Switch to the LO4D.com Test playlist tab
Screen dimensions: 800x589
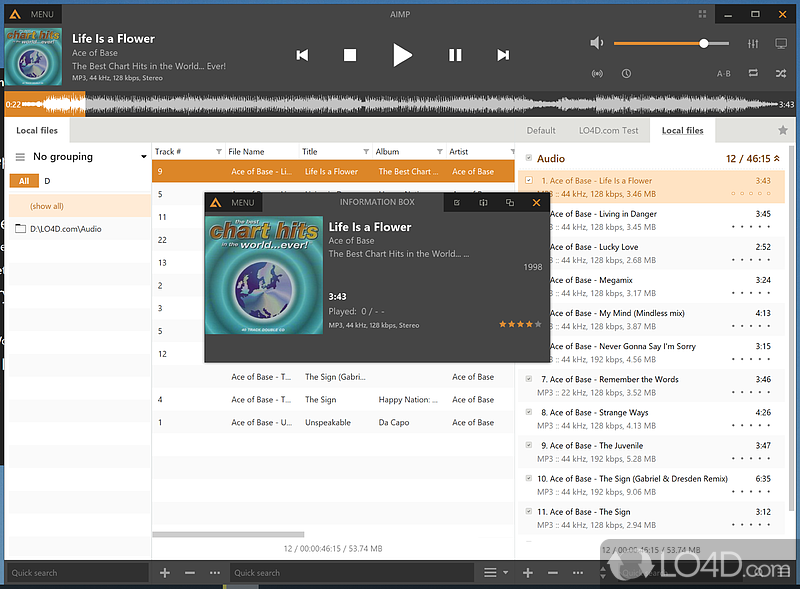[x=608, y=131]
